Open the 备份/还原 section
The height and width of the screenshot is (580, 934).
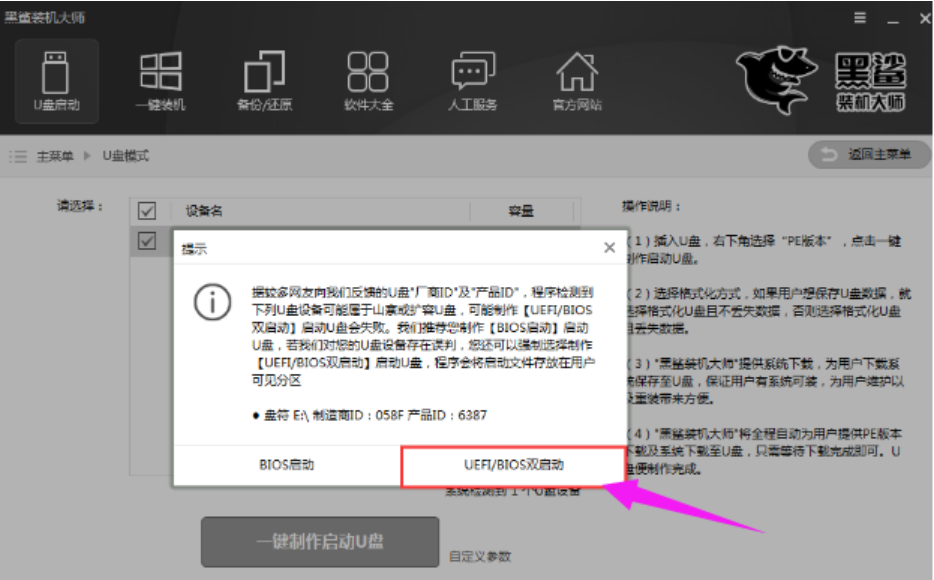[264, 81]
